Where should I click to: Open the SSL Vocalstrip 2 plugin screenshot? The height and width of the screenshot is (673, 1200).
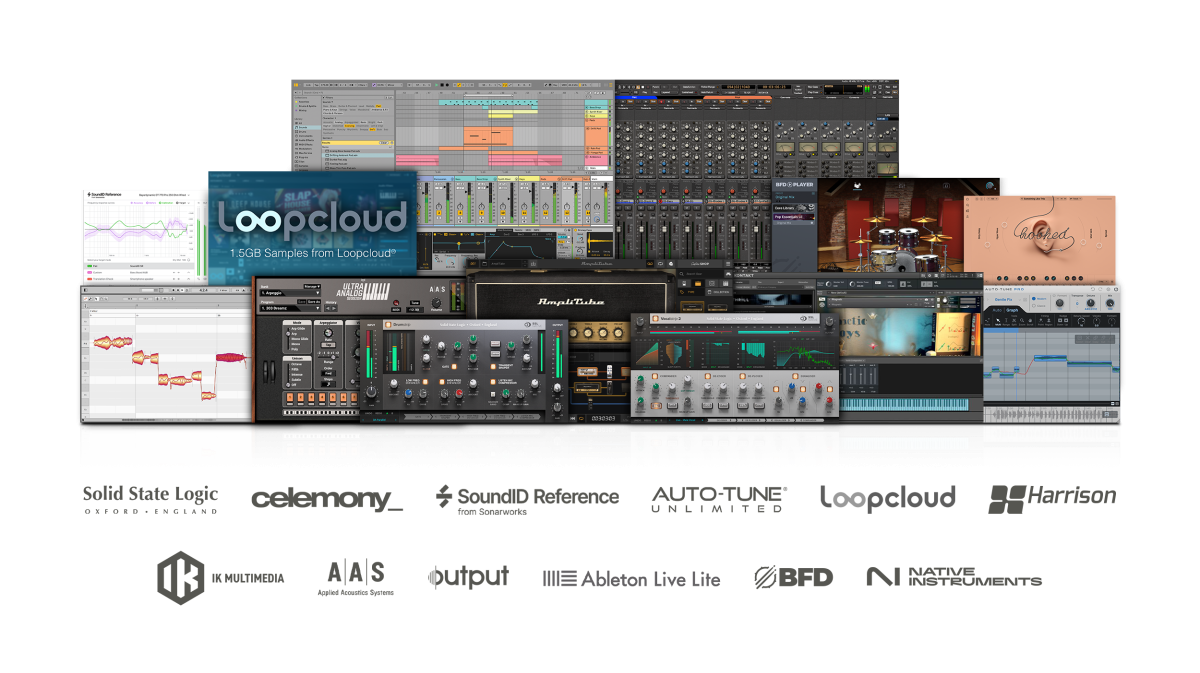click(x=735, y=370)
